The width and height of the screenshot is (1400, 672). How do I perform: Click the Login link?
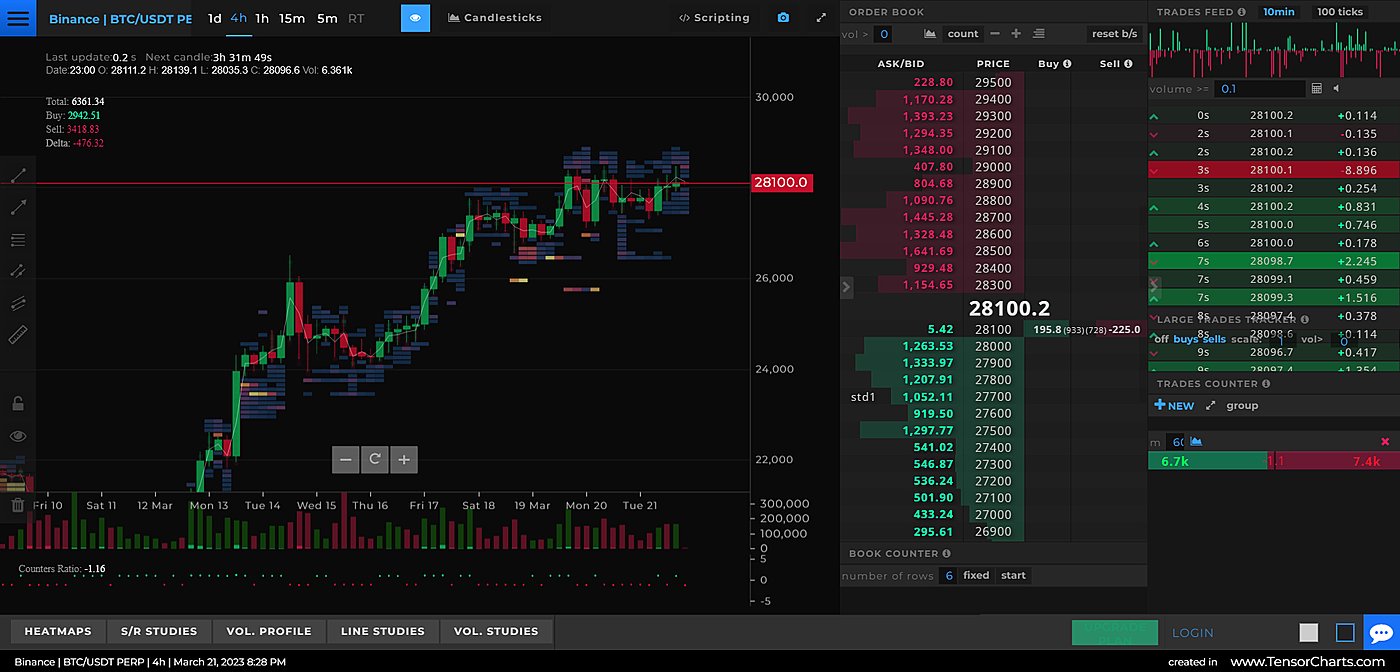point(1192,633)
